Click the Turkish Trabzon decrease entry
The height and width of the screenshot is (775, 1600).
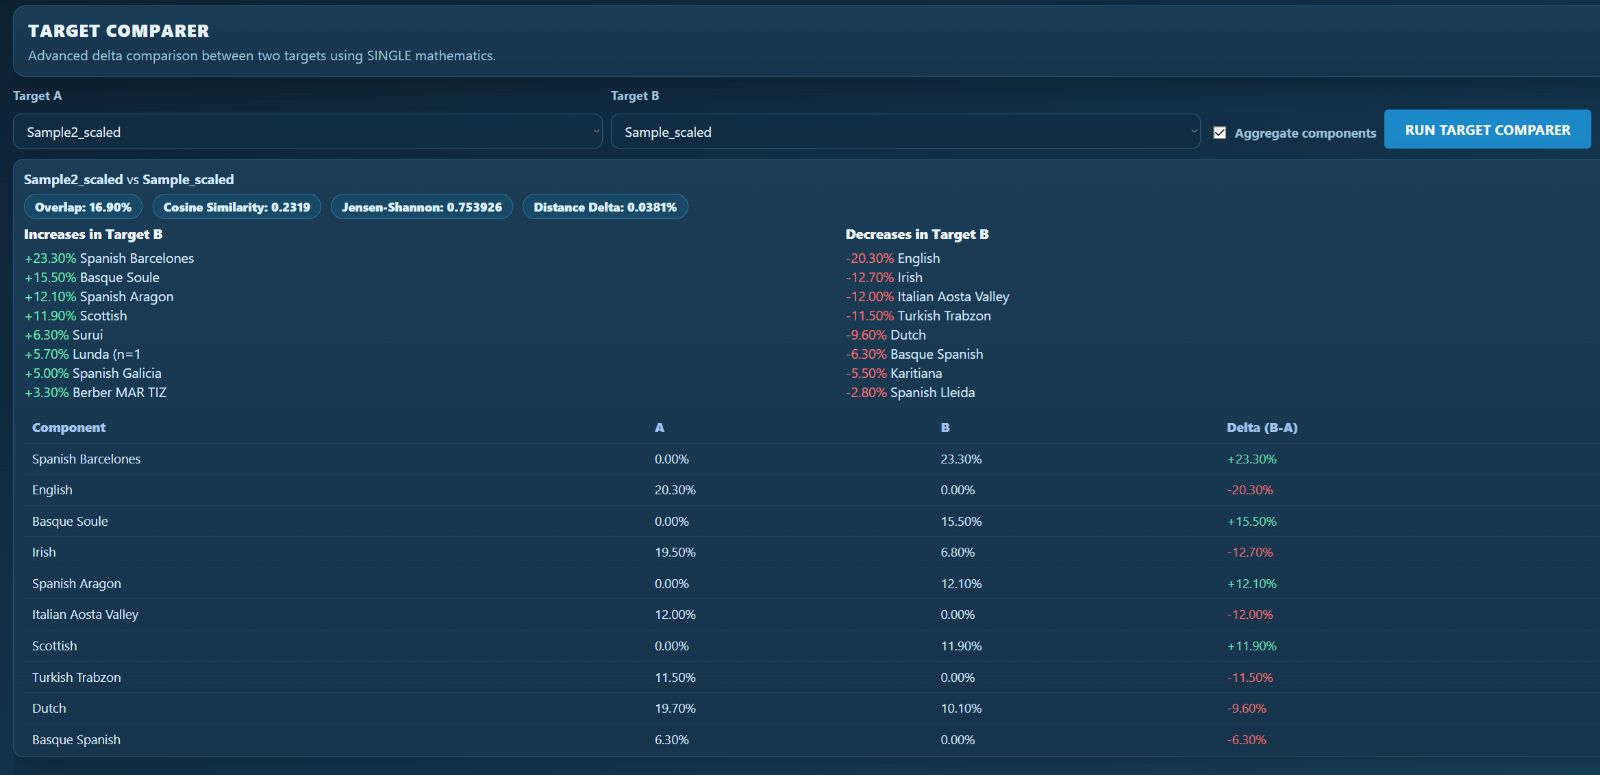coord(943,316)
